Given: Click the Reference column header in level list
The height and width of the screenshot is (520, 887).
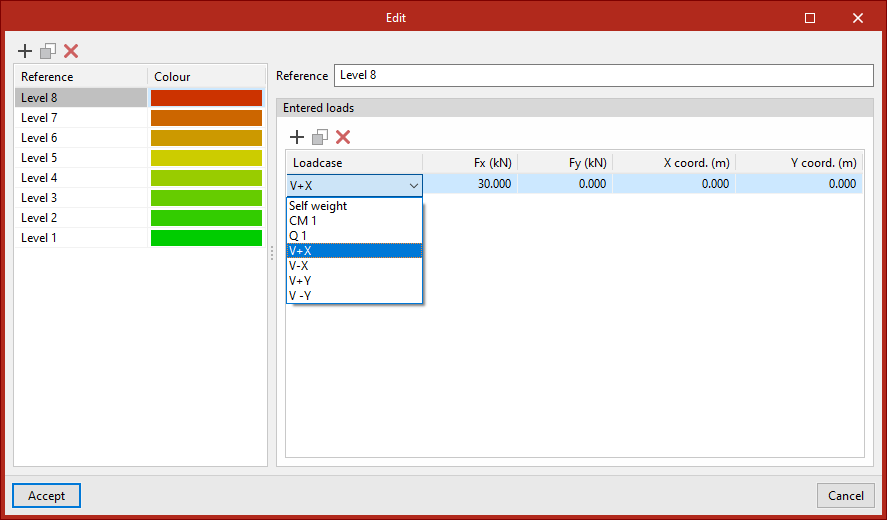Looking at the screenshot, I should [x=81, y=76].
